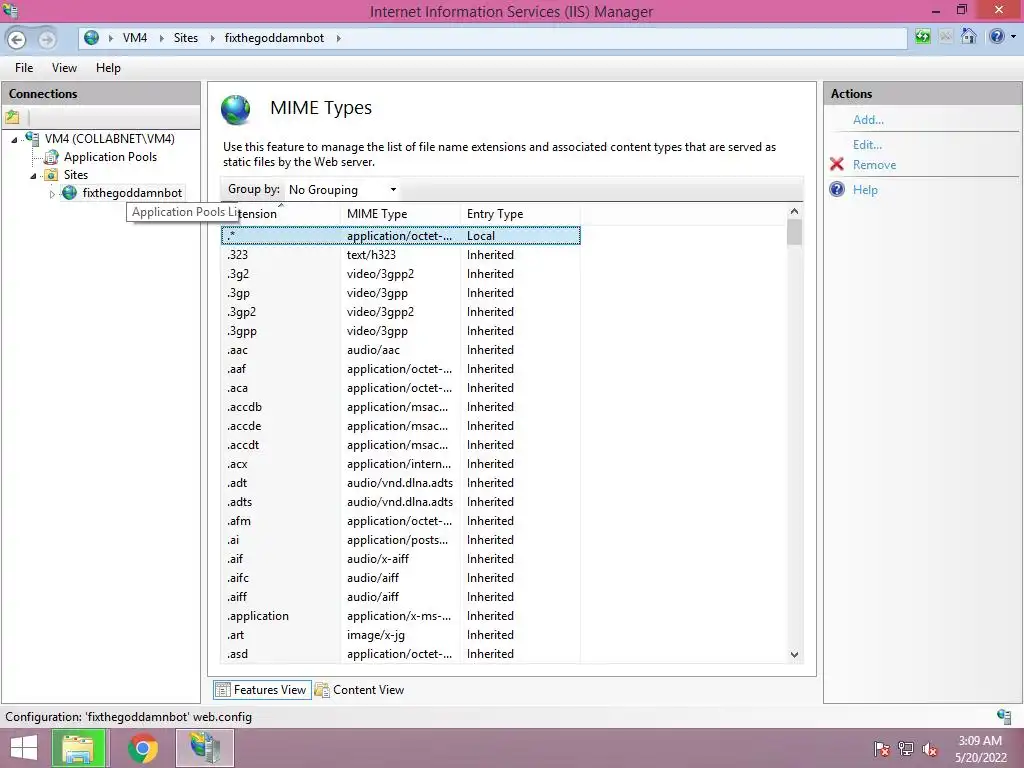Click Help link in Actions pane

pos(865,189)
